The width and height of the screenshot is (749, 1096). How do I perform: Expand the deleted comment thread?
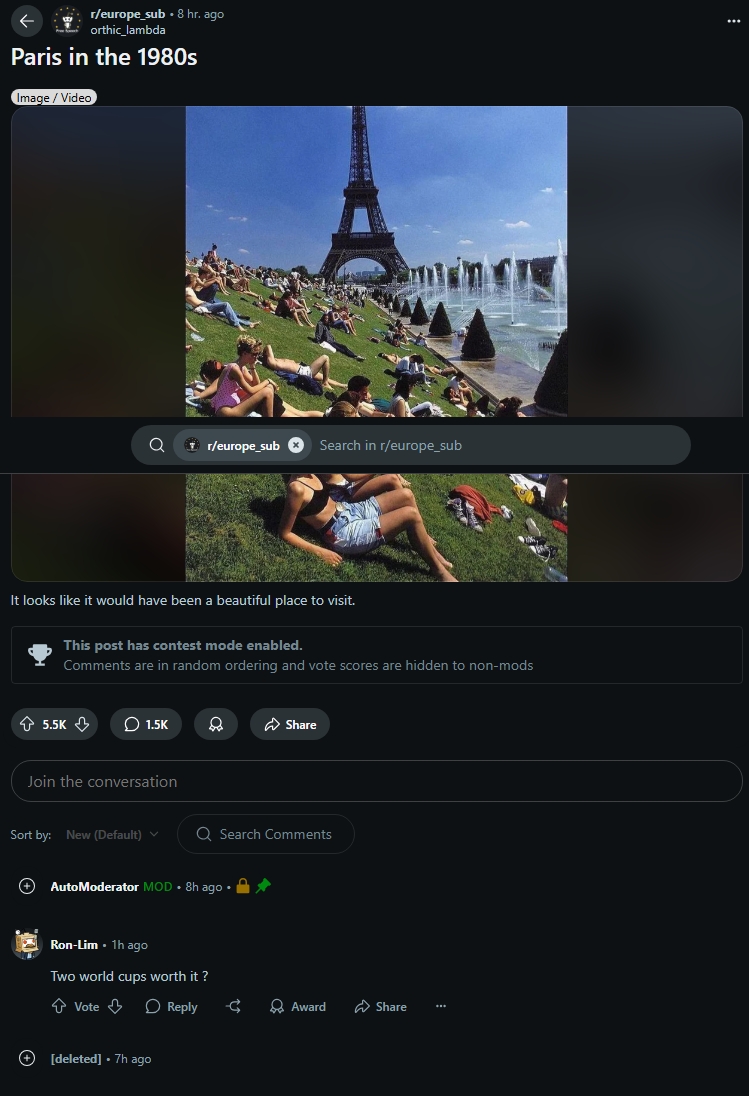[27, 1058]
